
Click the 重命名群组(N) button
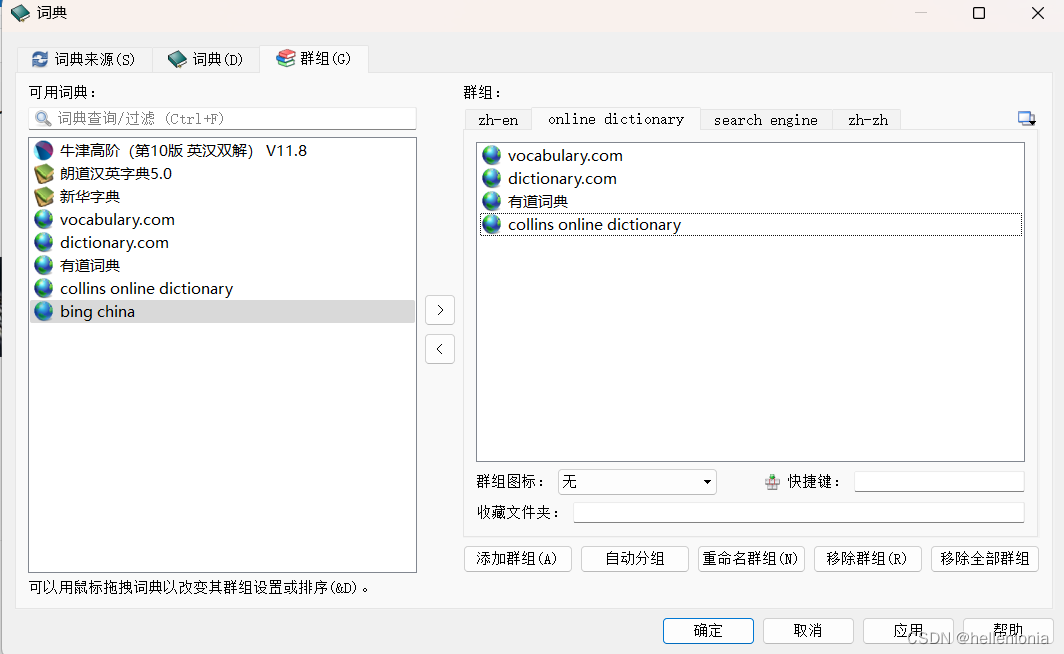click(x=751, y=559)
